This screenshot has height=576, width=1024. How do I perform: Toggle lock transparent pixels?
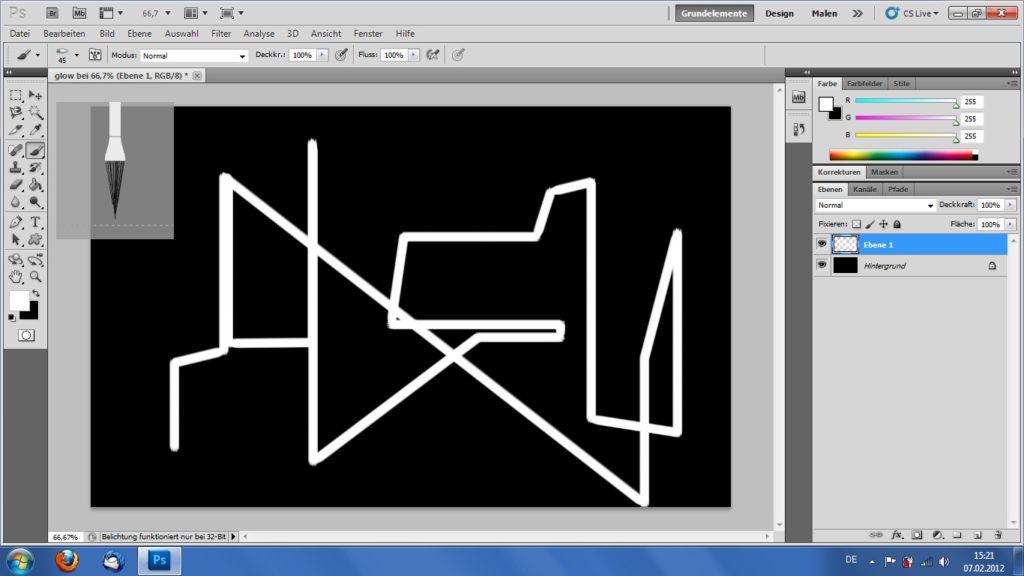pos(856,224)
